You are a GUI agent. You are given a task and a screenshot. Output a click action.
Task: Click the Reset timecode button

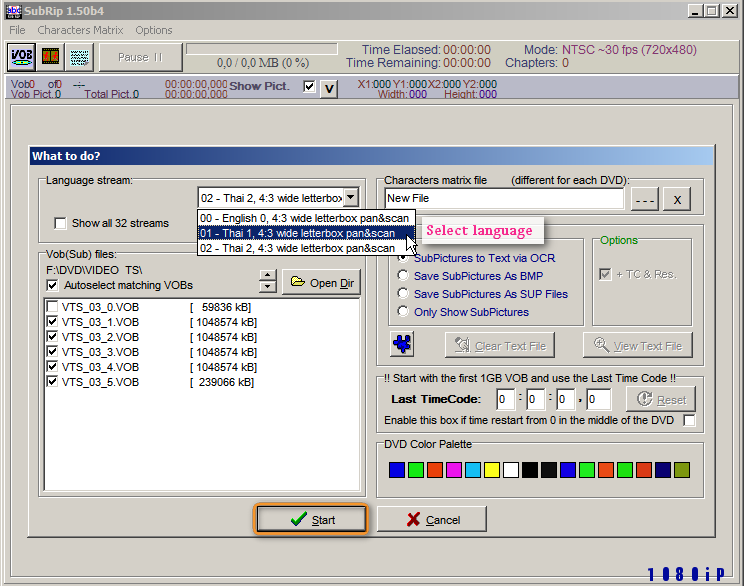pos(661,399)
